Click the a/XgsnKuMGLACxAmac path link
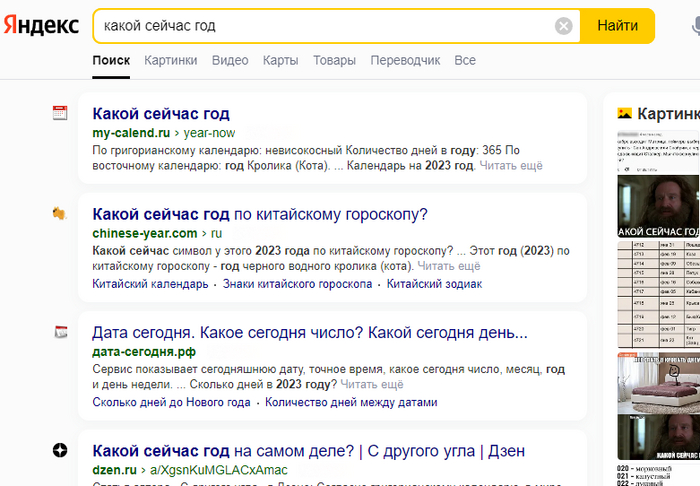 pos(219,470)
